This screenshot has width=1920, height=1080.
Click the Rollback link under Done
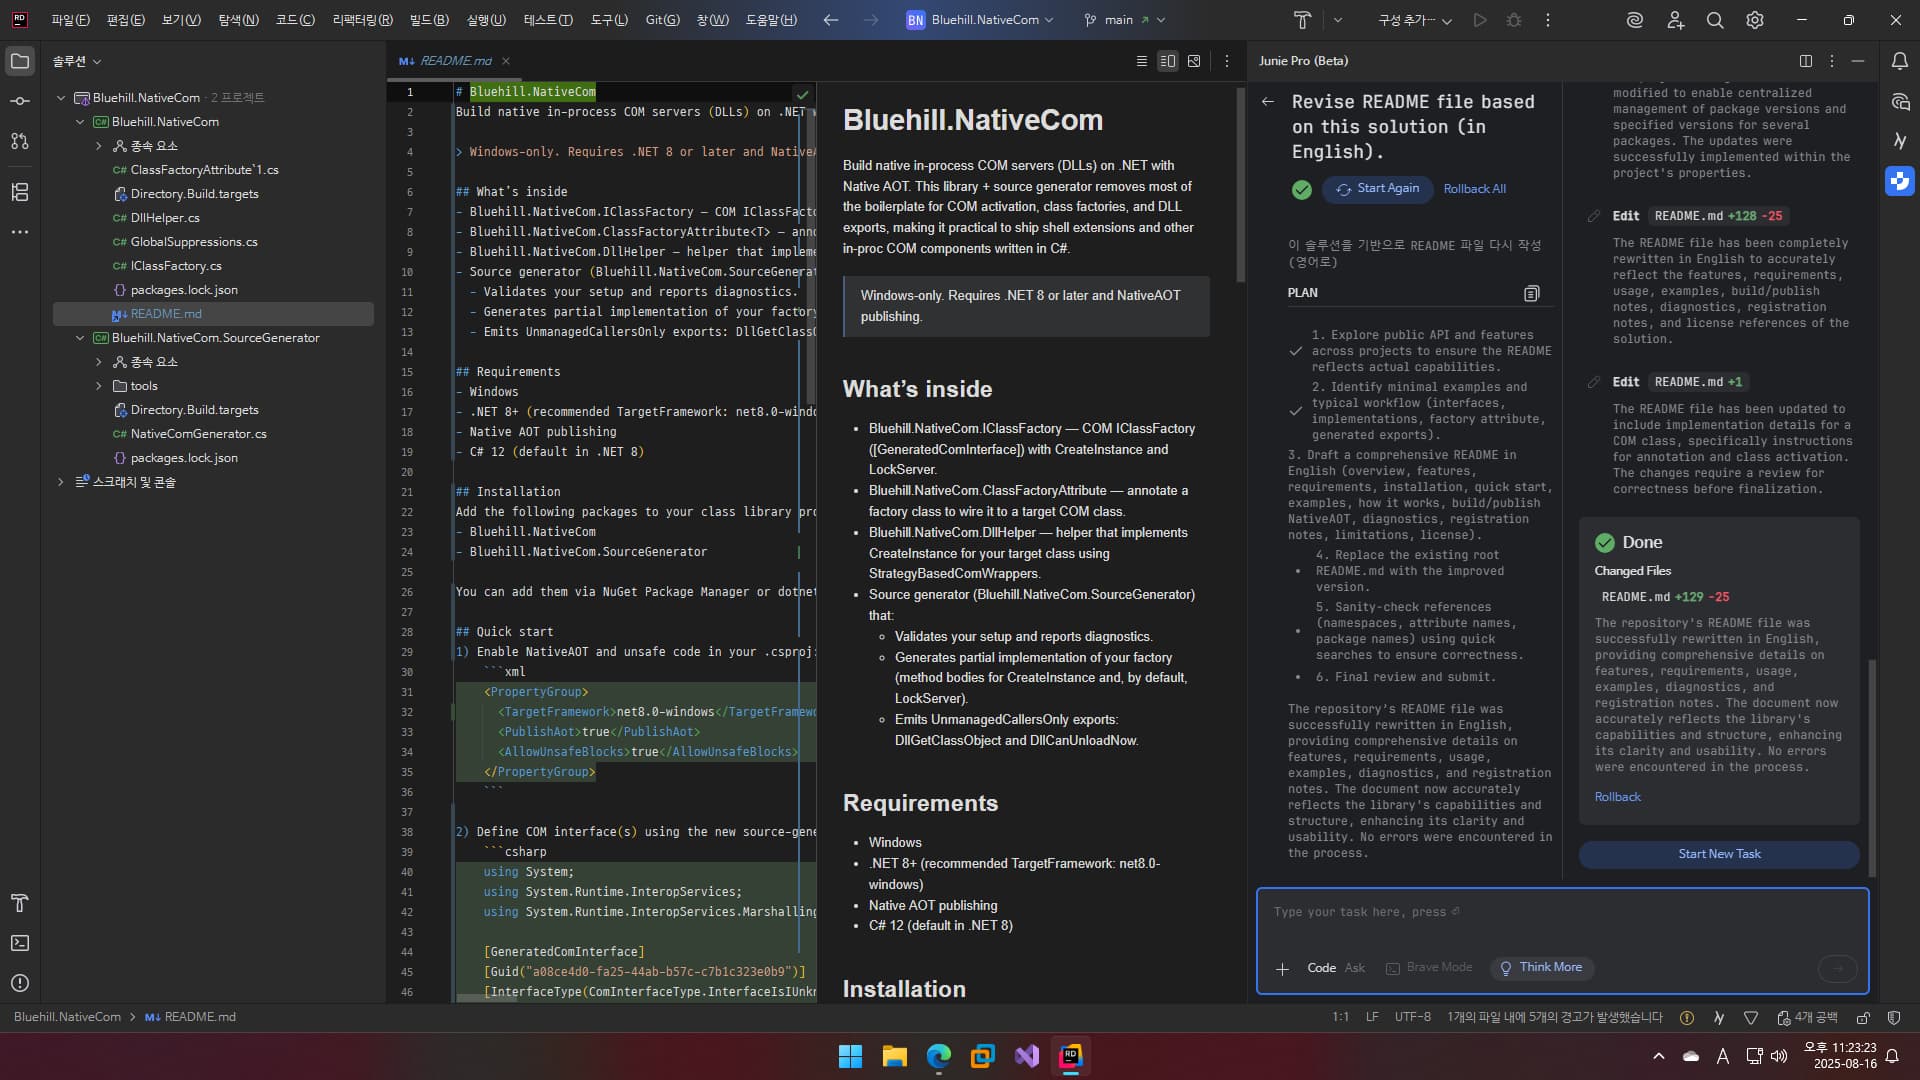point(1617,797)
